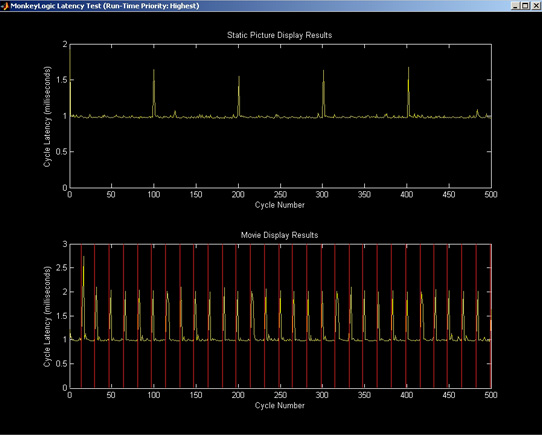
Task: Click the Cycle Latency y-axis label of the static plot
Action: (x=47, y=117)
